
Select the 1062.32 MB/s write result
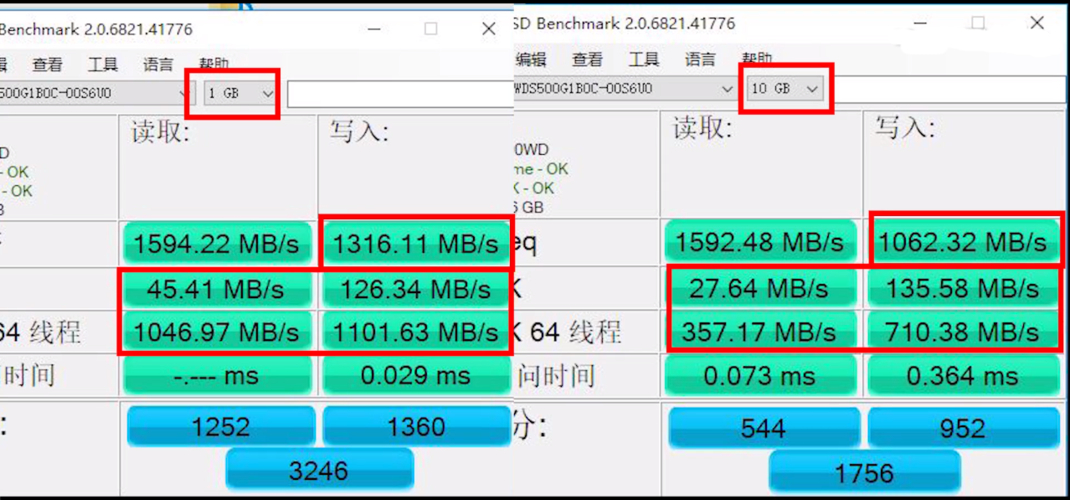962,242
